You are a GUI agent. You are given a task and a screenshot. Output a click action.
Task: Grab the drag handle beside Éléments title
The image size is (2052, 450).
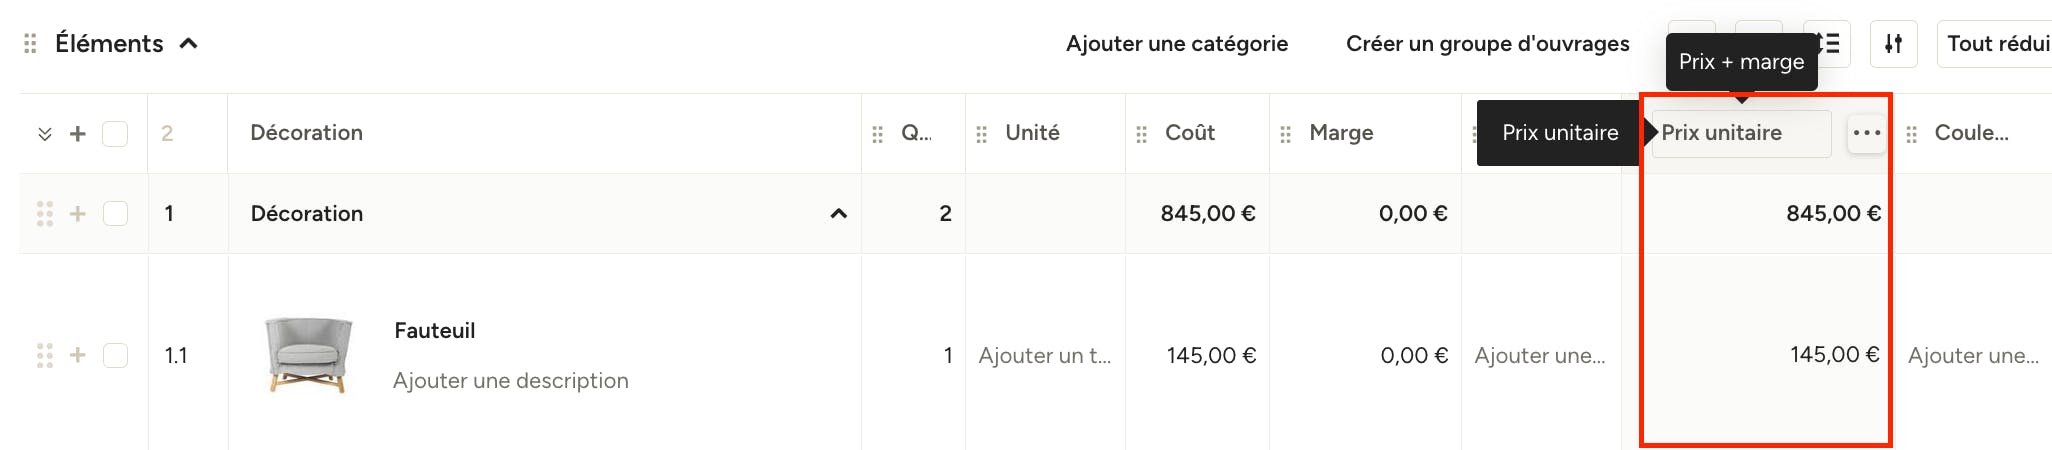[x=30, y=44]
